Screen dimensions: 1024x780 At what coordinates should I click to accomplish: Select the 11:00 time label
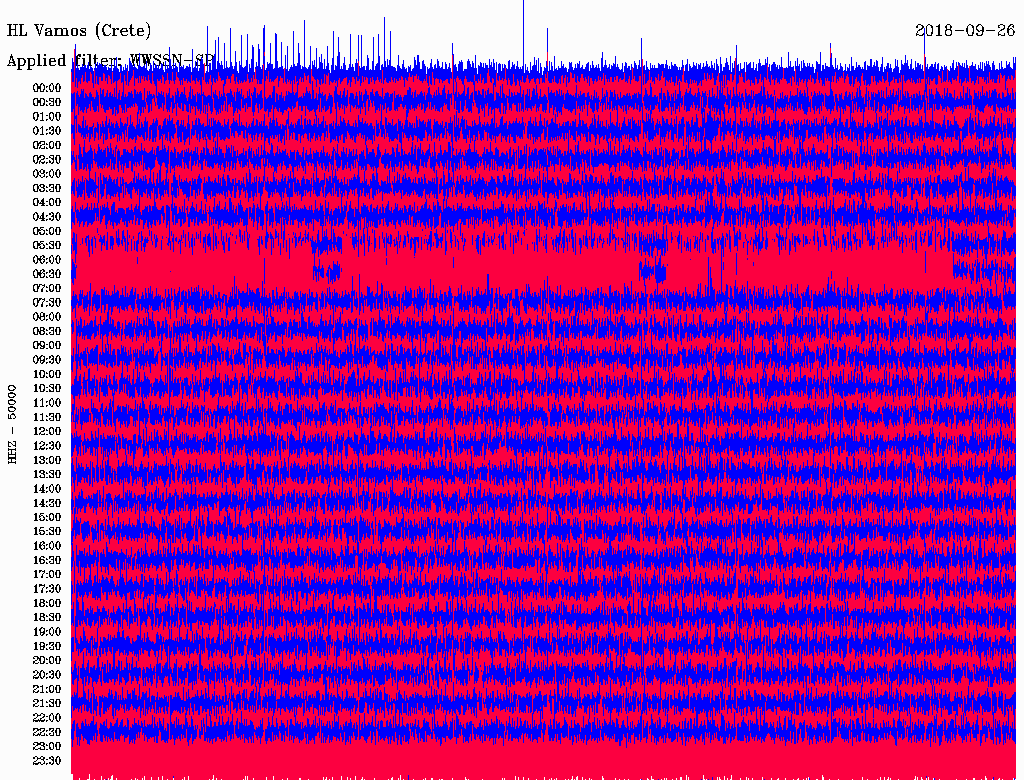[x=47, y=402]
